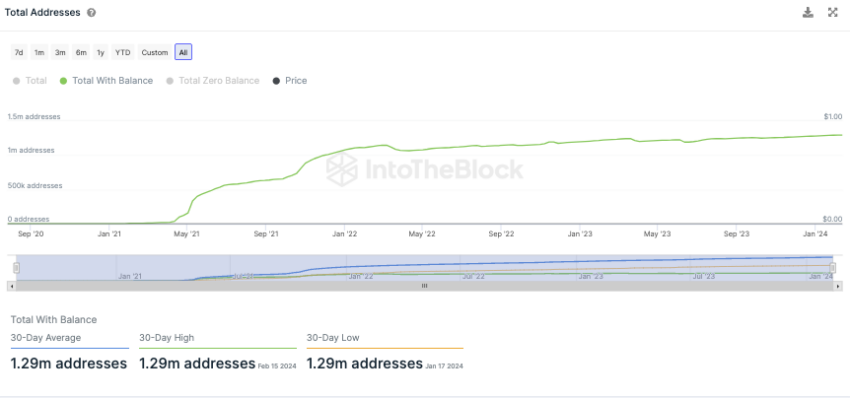Click the navigator left range handle
The image size is (850, 398).
tap(16, 268)
